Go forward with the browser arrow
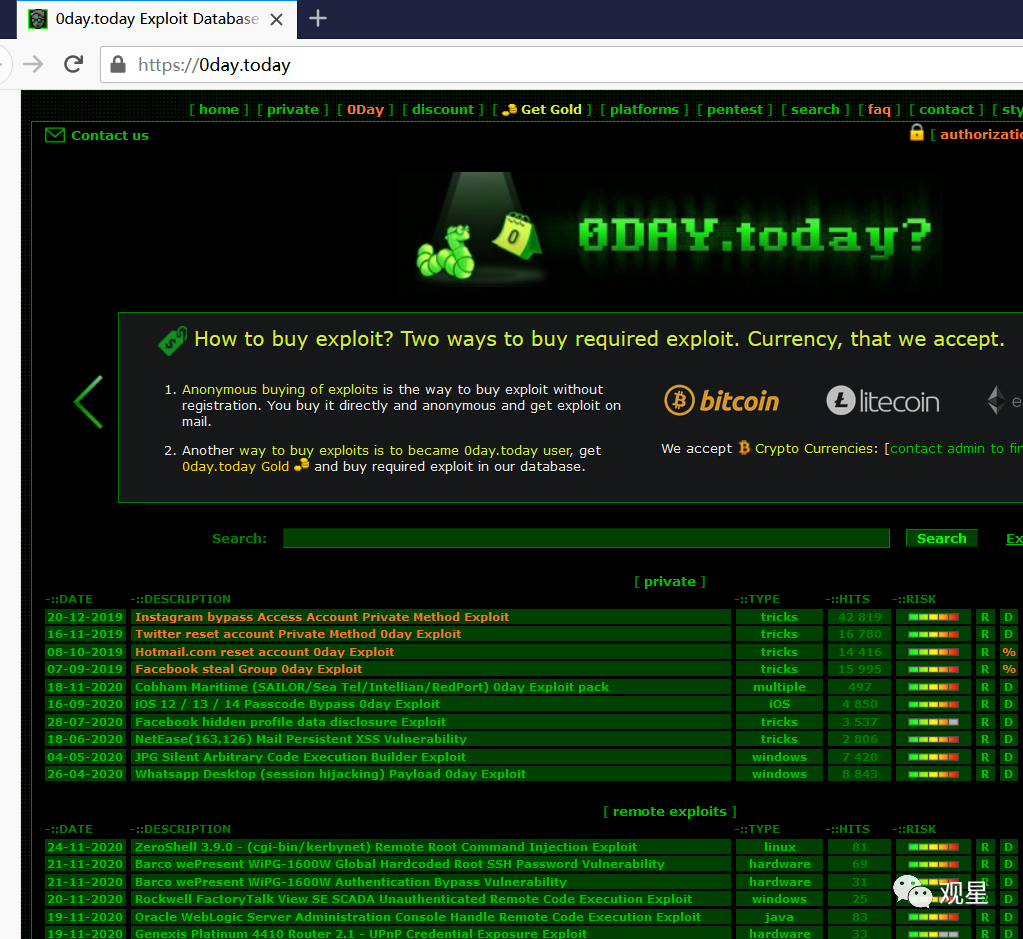This screenshot has height=939, width=1023. (x=33, y=64)
